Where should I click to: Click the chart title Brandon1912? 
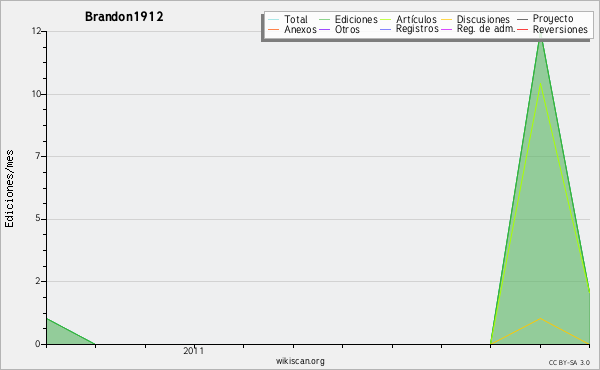pos(124,17)
